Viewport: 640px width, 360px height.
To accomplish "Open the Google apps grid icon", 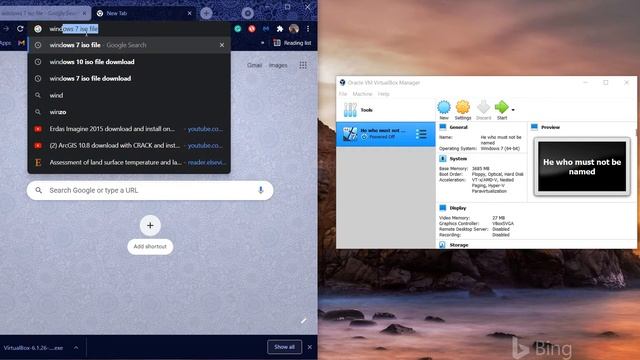I will point(303,65).
